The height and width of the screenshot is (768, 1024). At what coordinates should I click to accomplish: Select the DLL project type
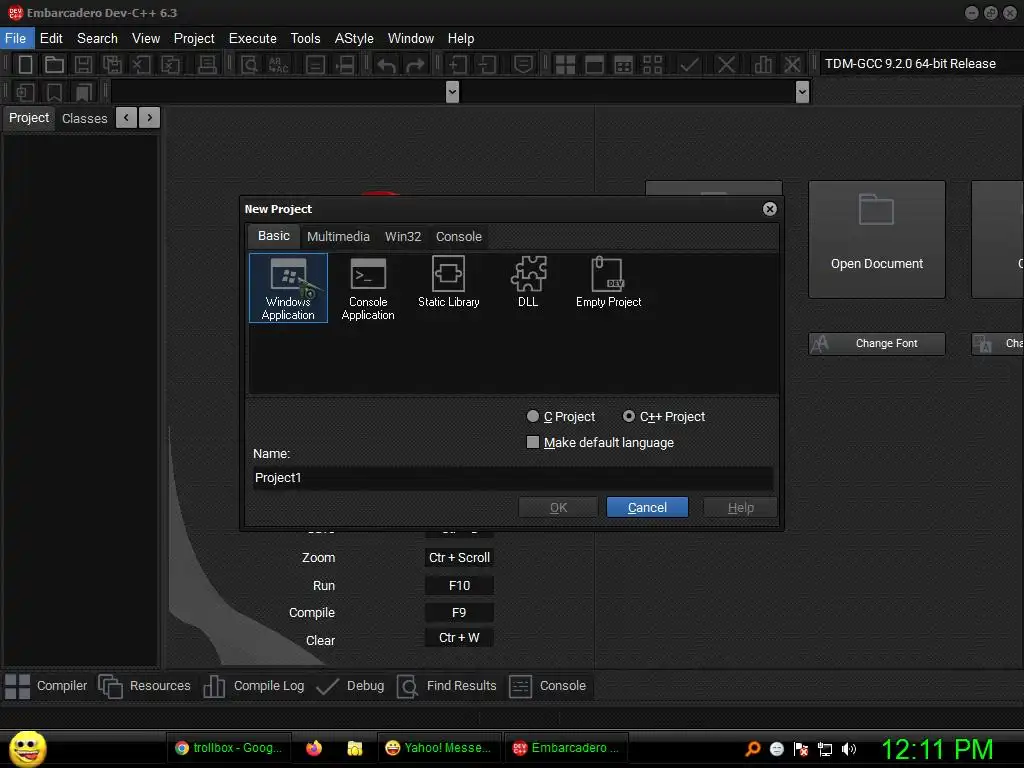528,282
